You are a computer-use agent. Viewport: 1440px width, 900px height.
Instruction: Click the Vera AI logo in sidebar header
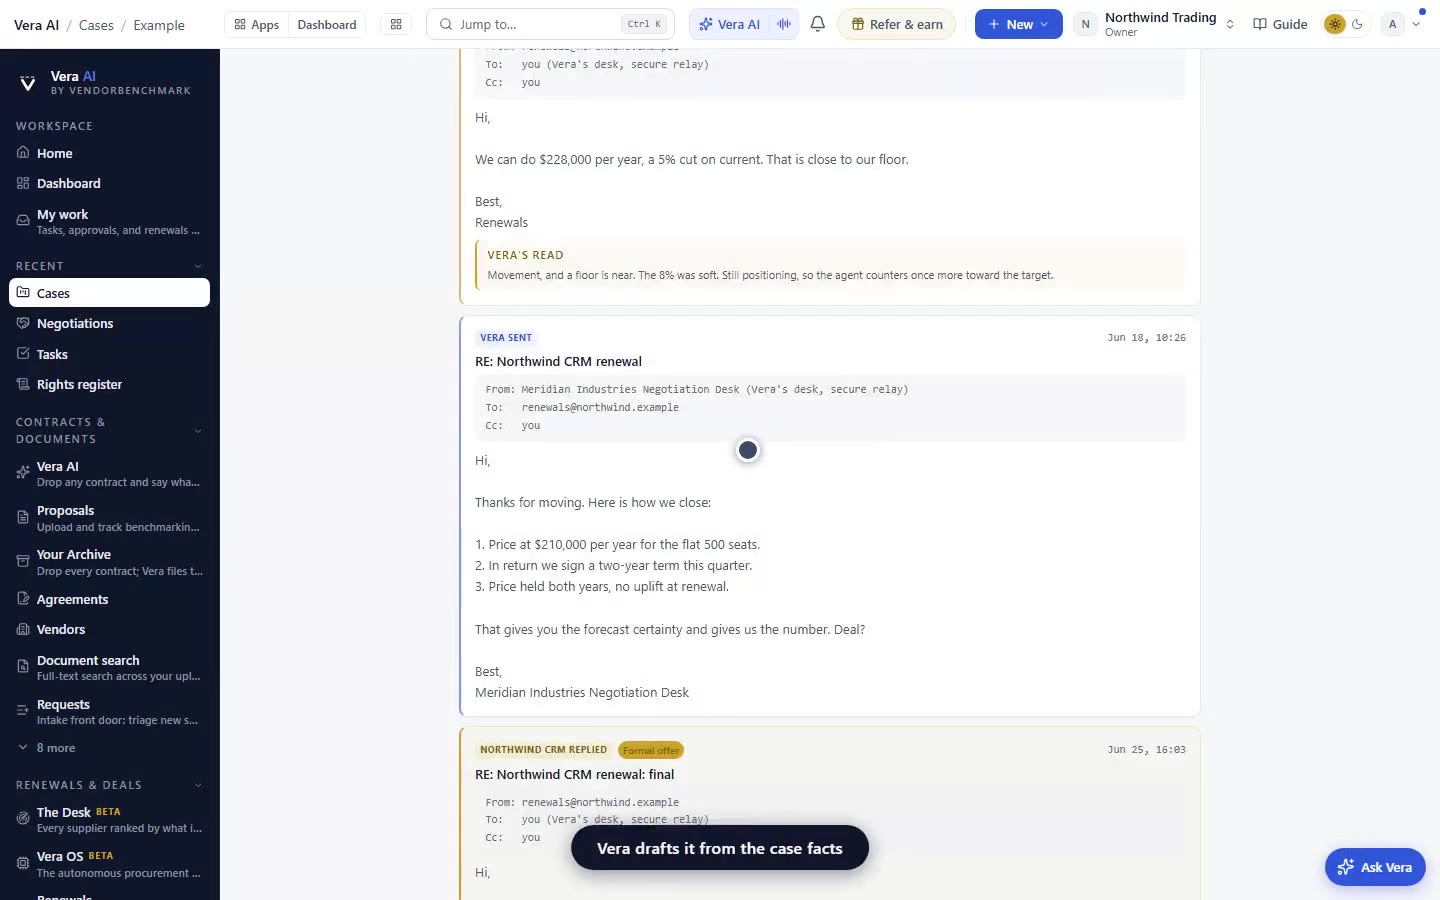point(28,83)
